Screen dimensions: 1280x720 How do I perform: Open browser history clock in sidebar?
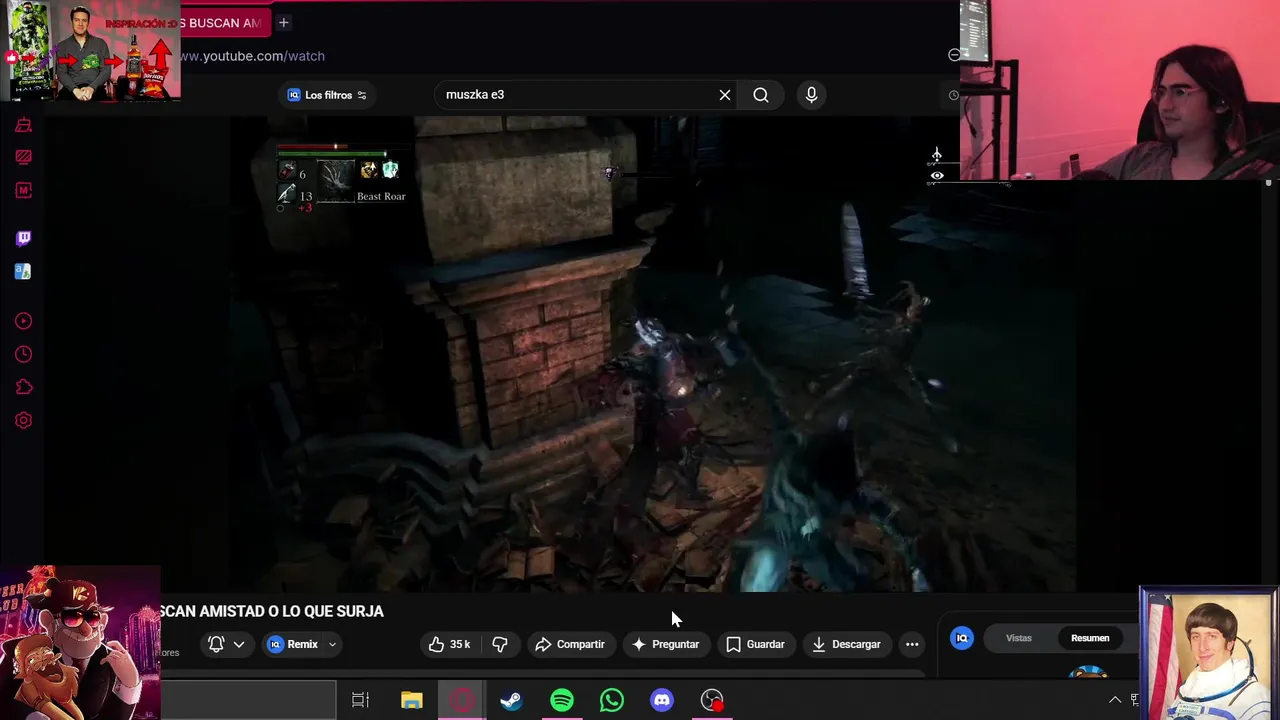pos(23,354)
